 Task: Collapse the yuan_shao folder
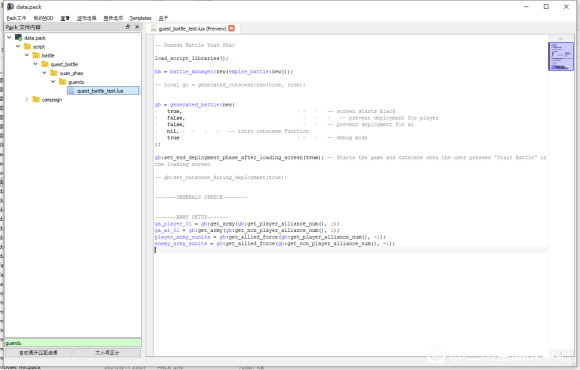tap(45, 73)
